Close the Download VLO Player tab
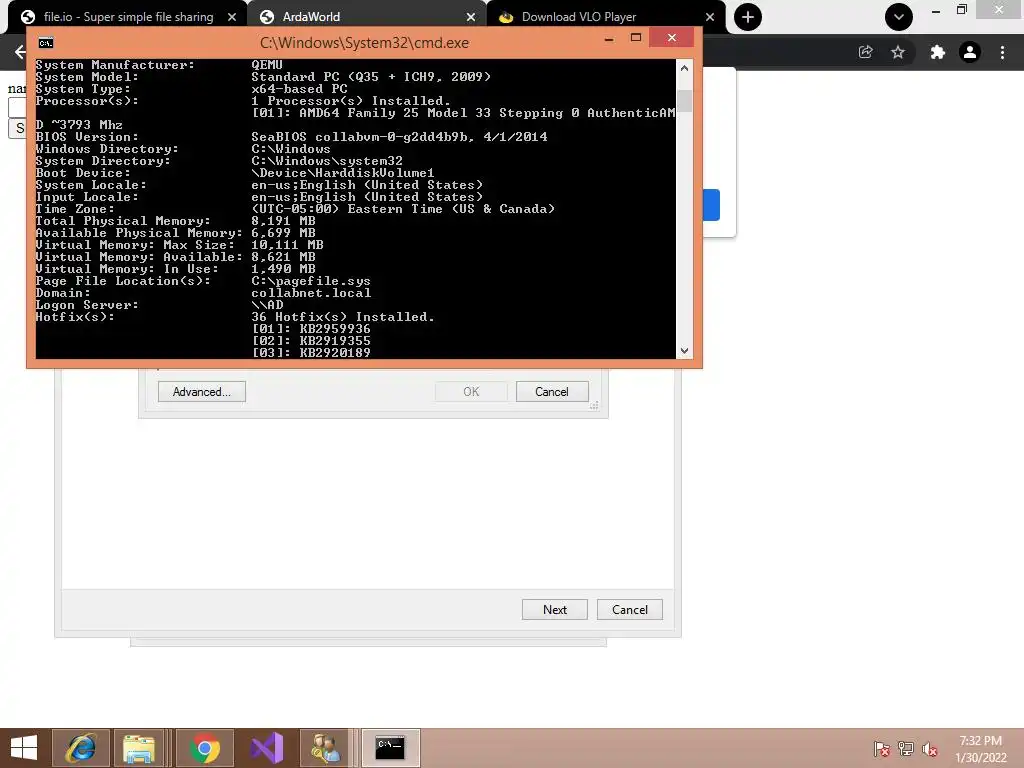The height and width of the screenshot is (768, 1024). click(x=710, y=17)
